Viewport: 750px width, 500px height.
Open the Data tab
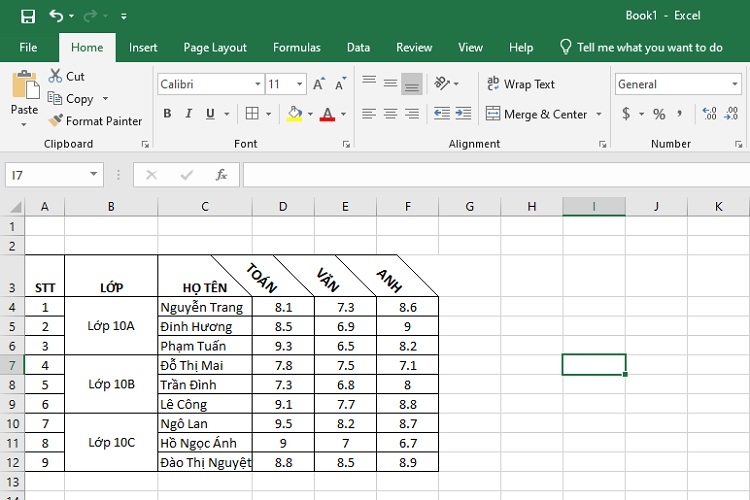point(358,47)
